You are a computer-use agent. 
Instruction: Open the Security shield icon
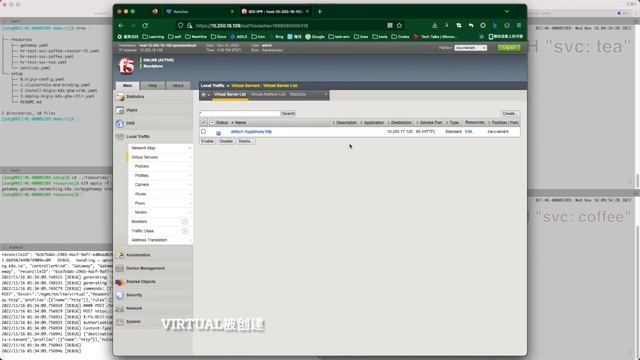[x=120, y=295]
